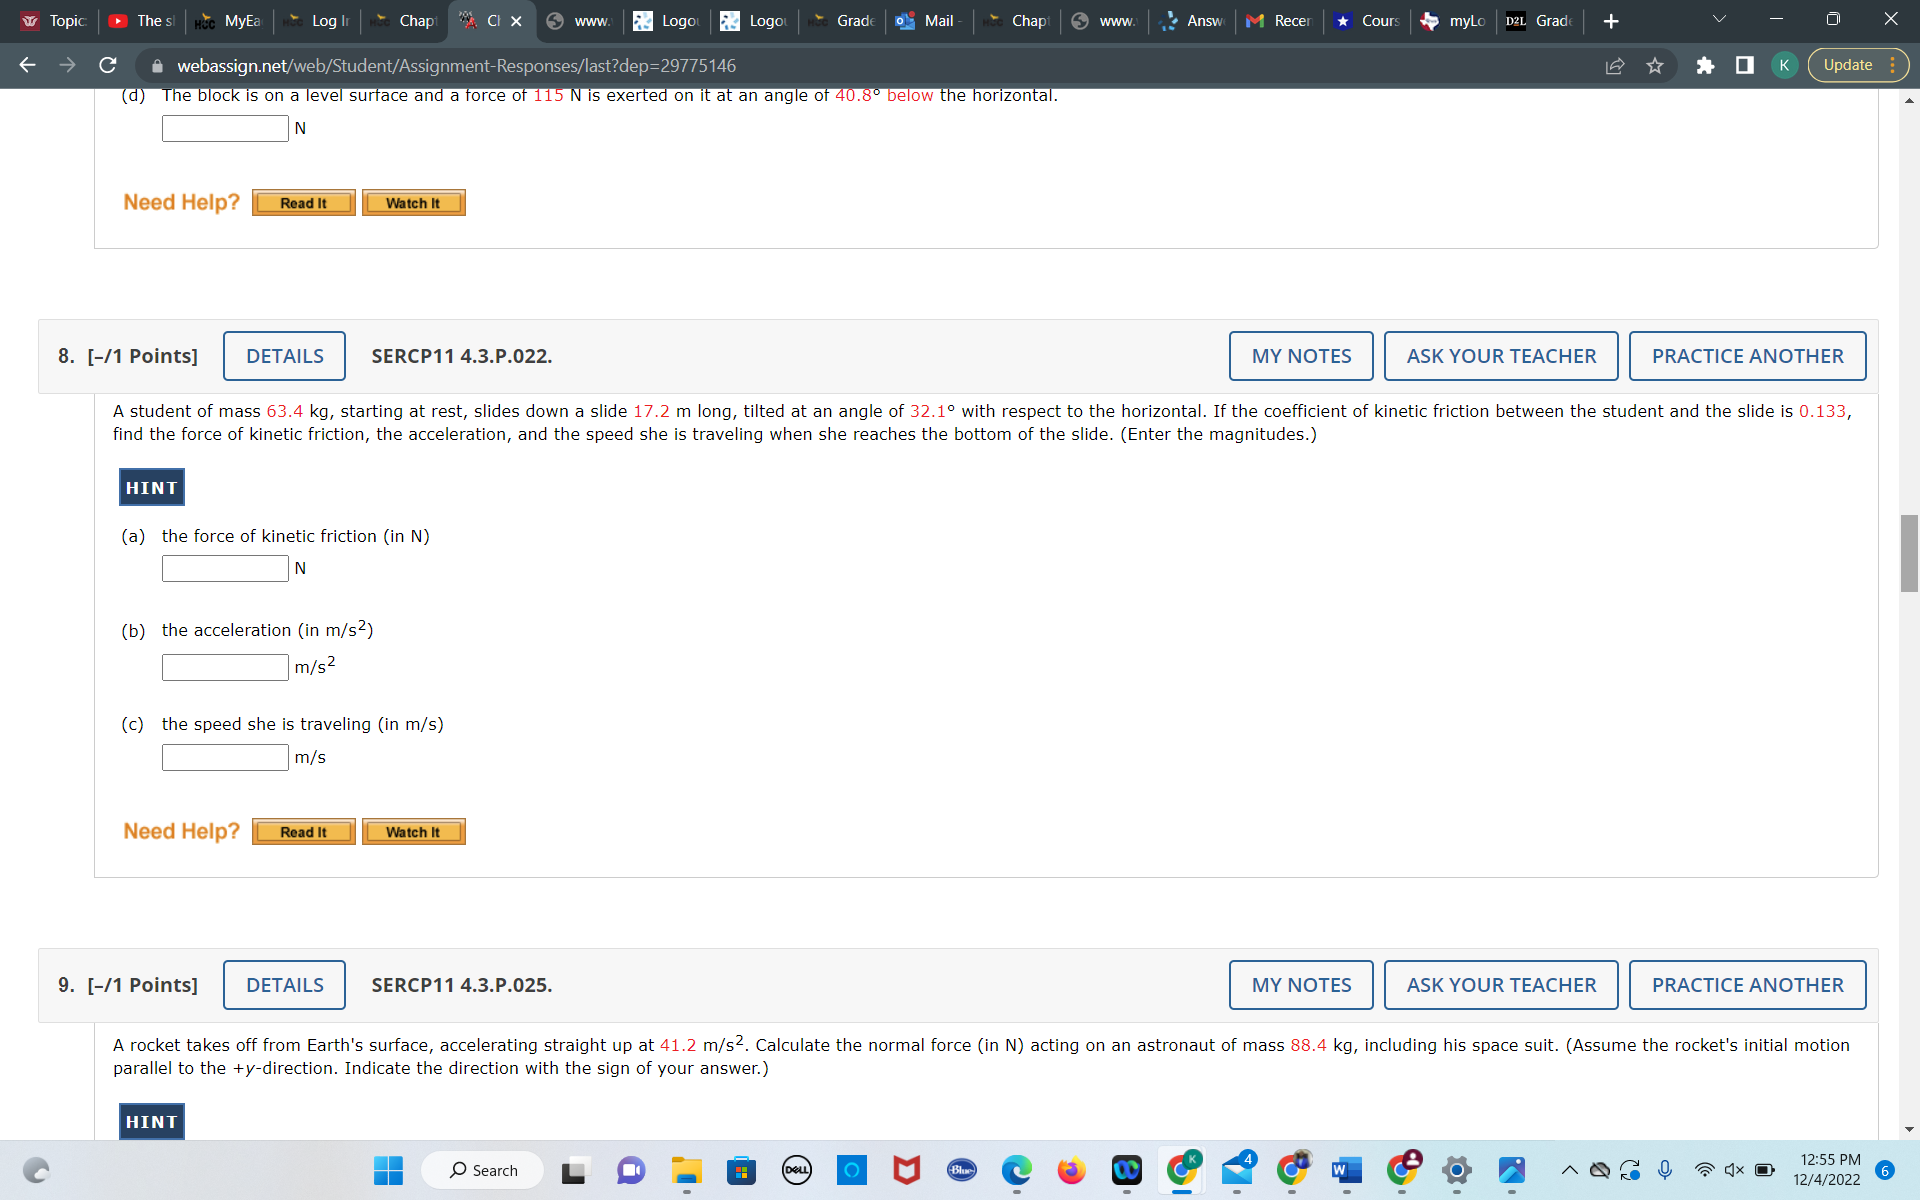Image resolution: width=1920 pixels, height=1200 pixels.
Task: Open the Chrome profile avatar marked K
Action: (1784, 65)
